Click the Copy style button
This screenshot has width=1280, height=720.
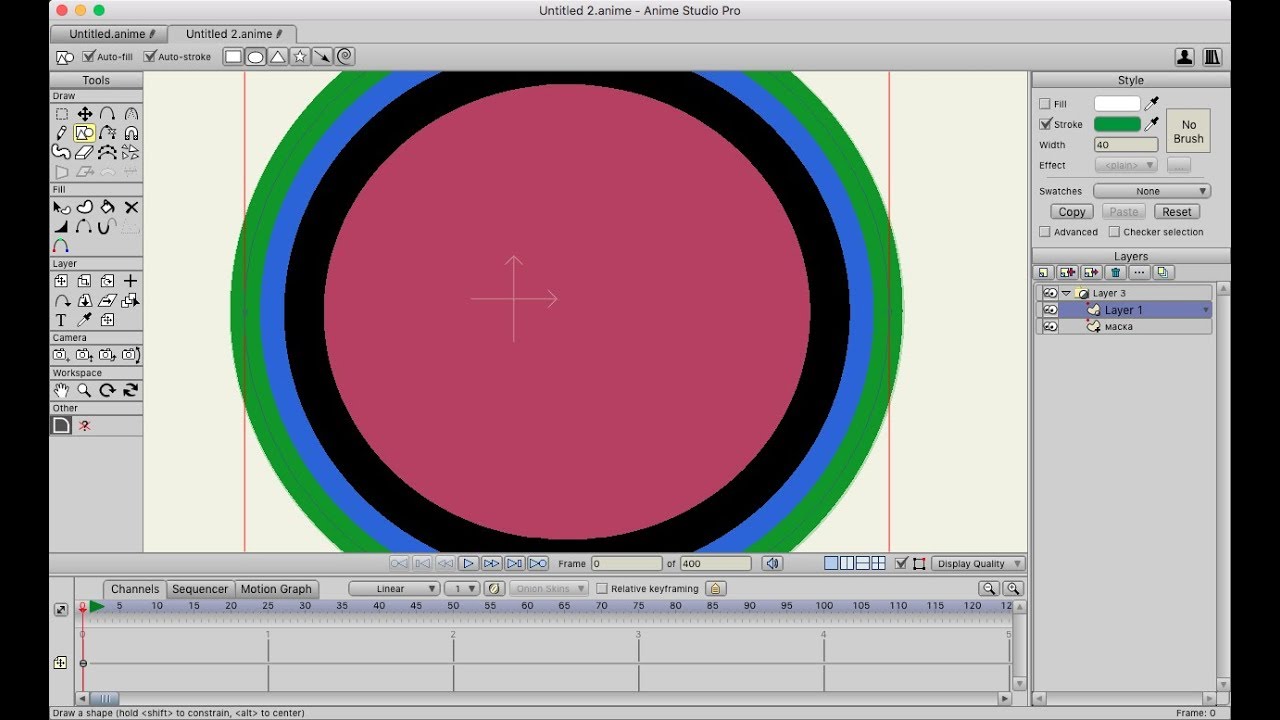pyautogui.click(x=1072, y=212)
